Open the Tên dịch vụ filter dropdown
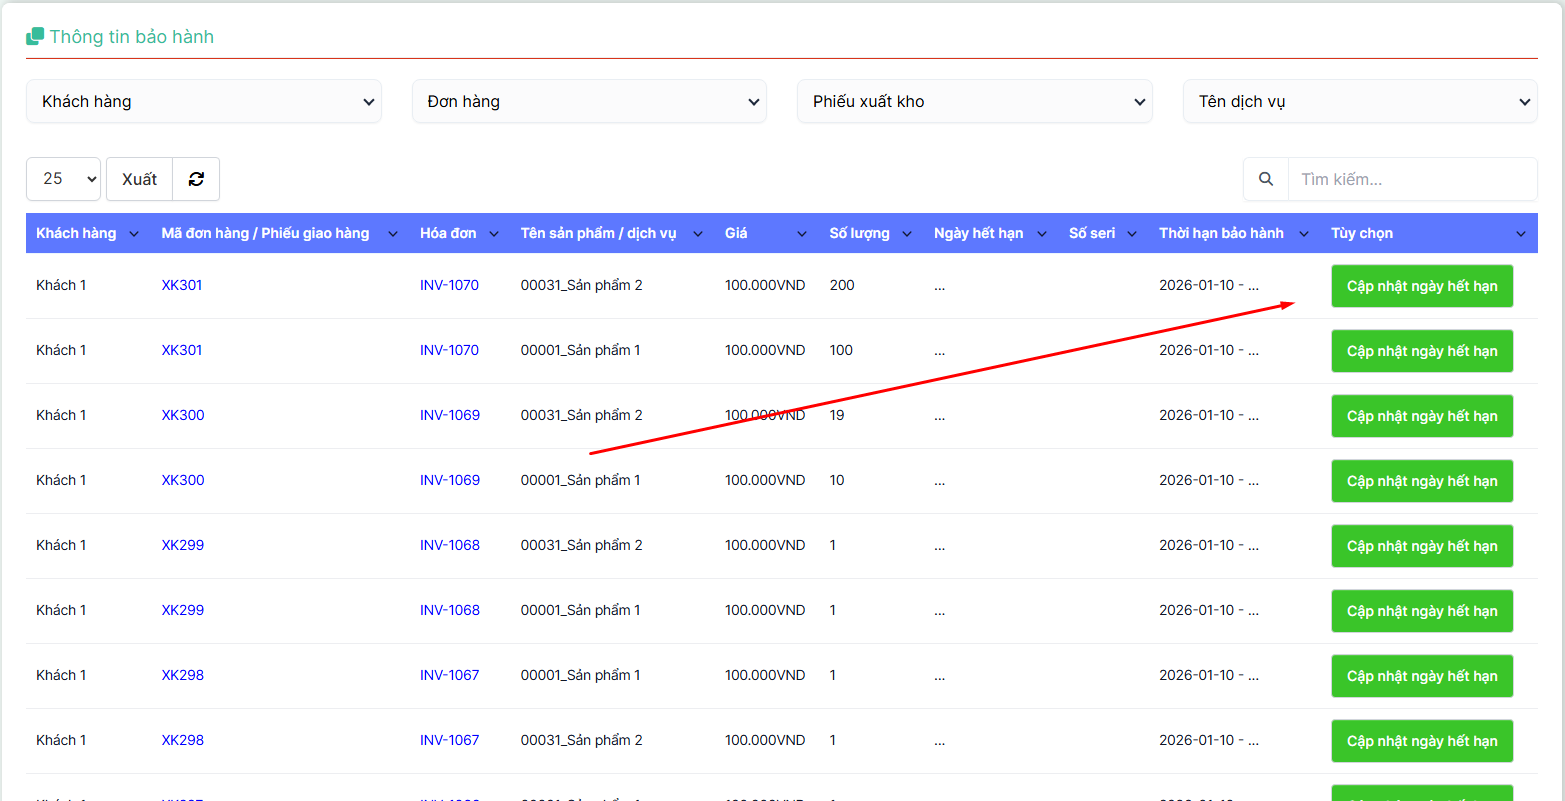Screen dimensions: 1565x801 tap(1360, 101)
